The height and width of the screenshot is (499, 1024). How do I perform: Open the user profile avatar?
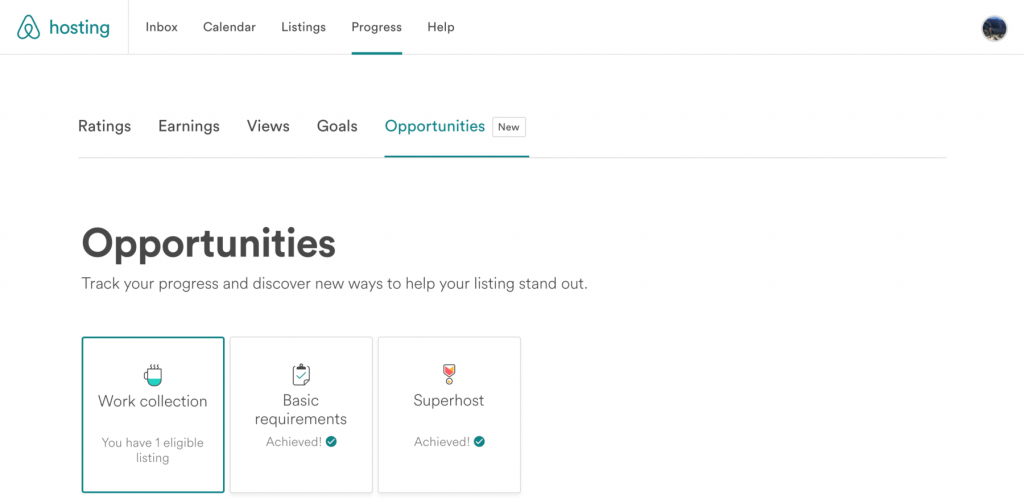tap(994, 28)
